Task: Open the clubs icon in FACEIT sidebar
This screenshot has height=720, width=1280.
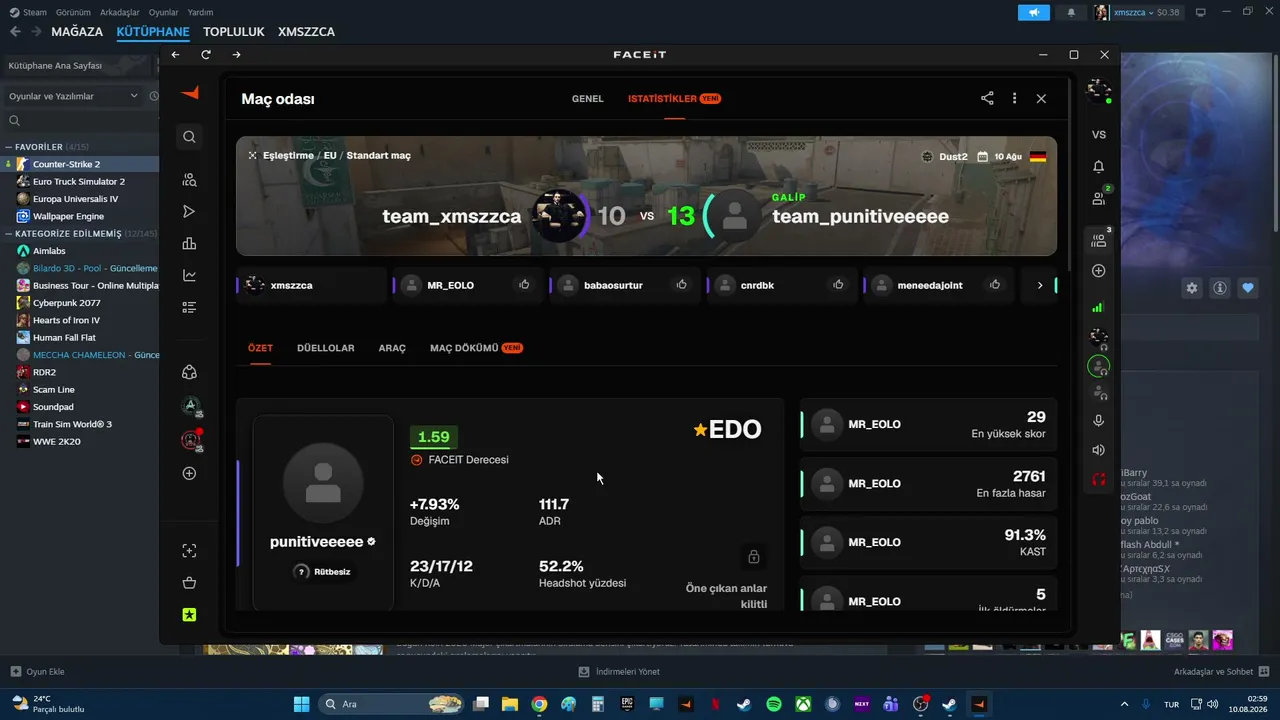Action: point(189,372)
